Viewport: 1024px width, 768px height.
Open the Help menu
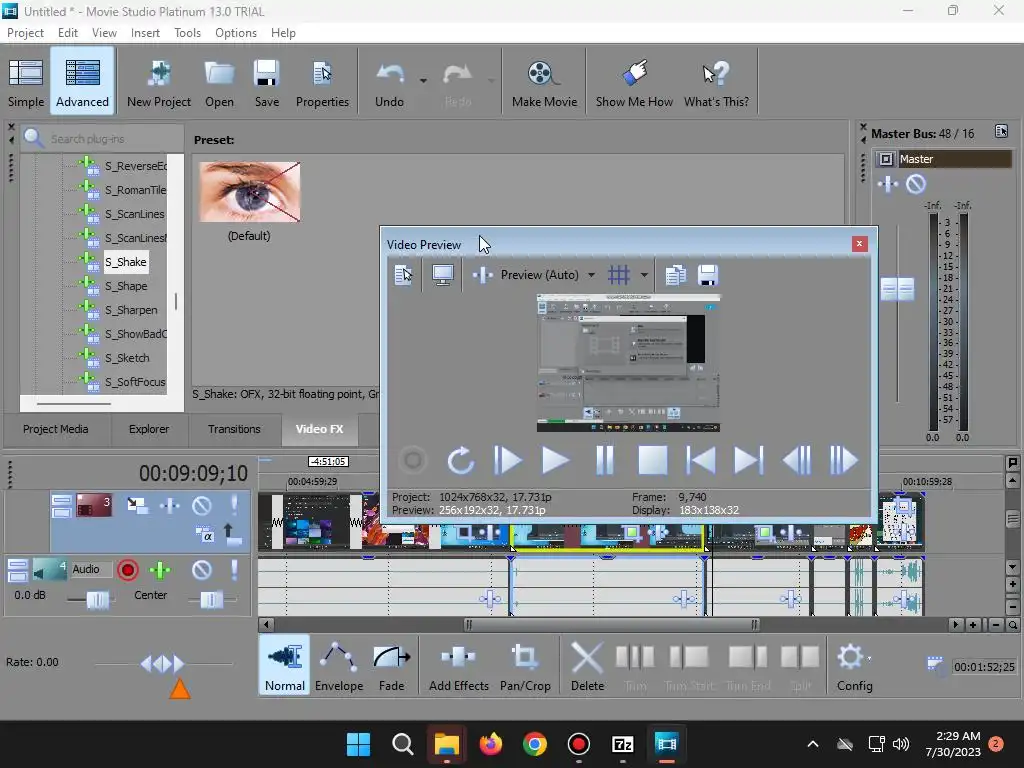[x=283, y=33]
